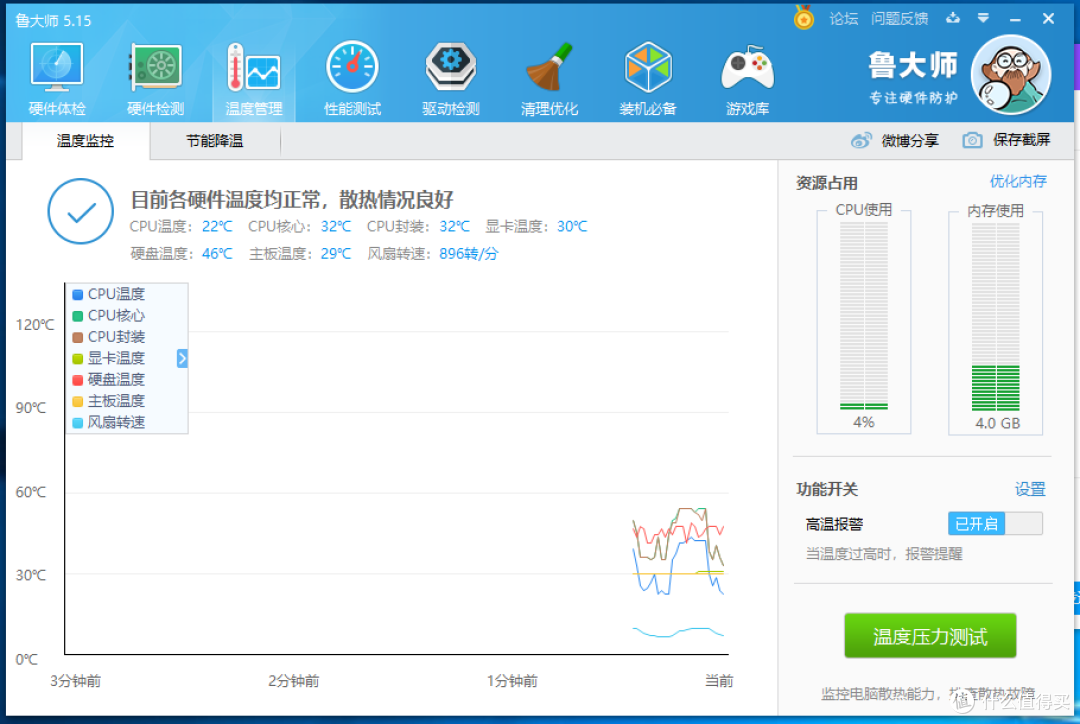1080x724 pixels.
Task: Click the Weibo share icon
Action: click(x=861, y=141)
